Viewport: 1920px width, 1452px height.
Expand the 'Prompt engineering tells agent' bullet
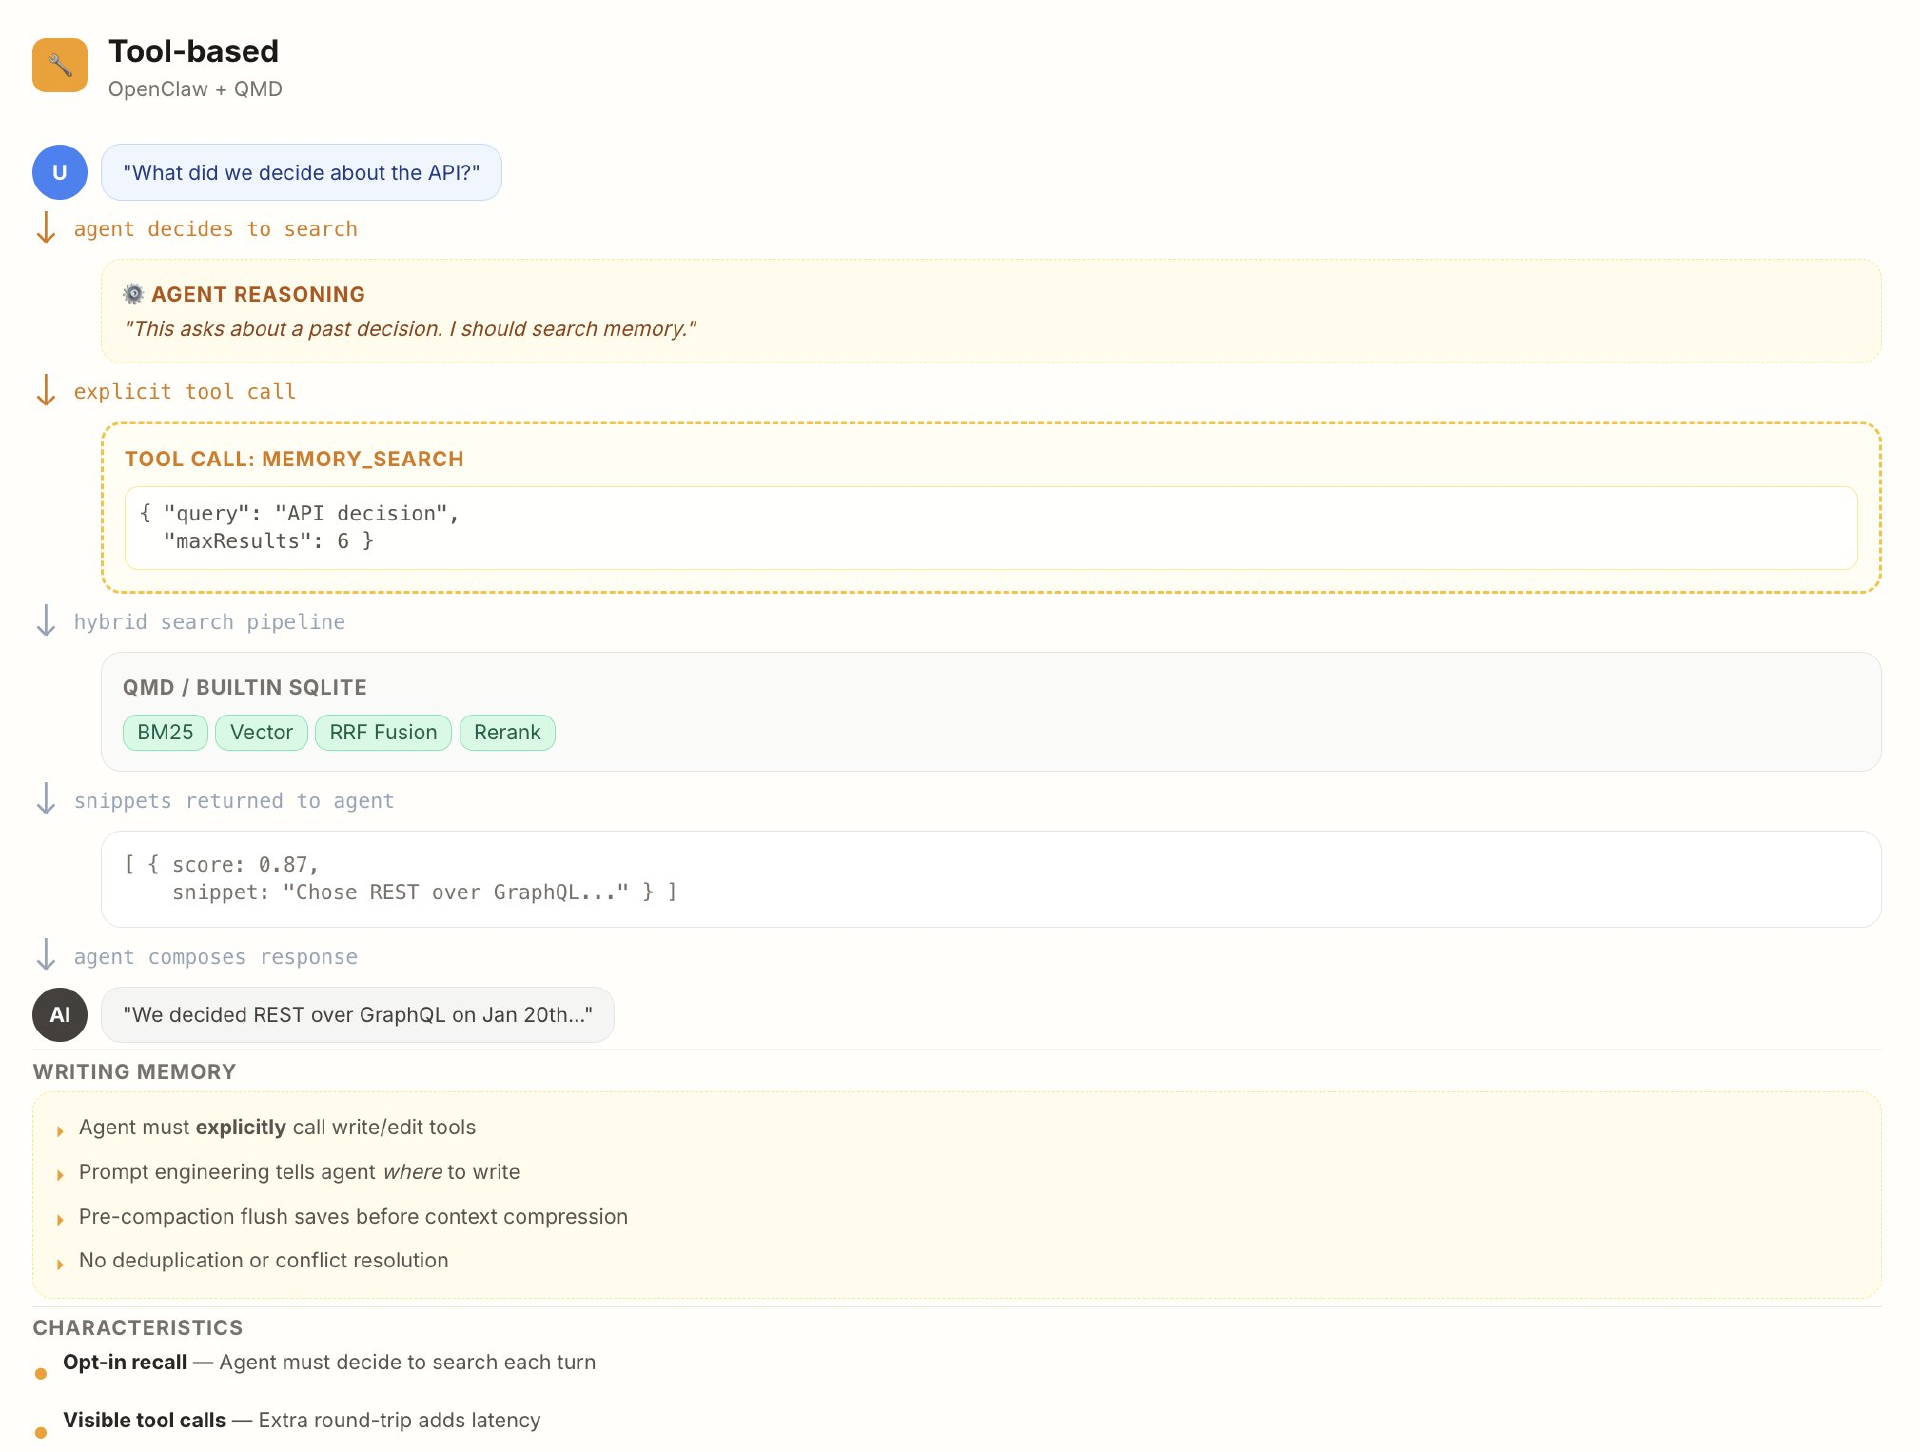pos(60,1174)
